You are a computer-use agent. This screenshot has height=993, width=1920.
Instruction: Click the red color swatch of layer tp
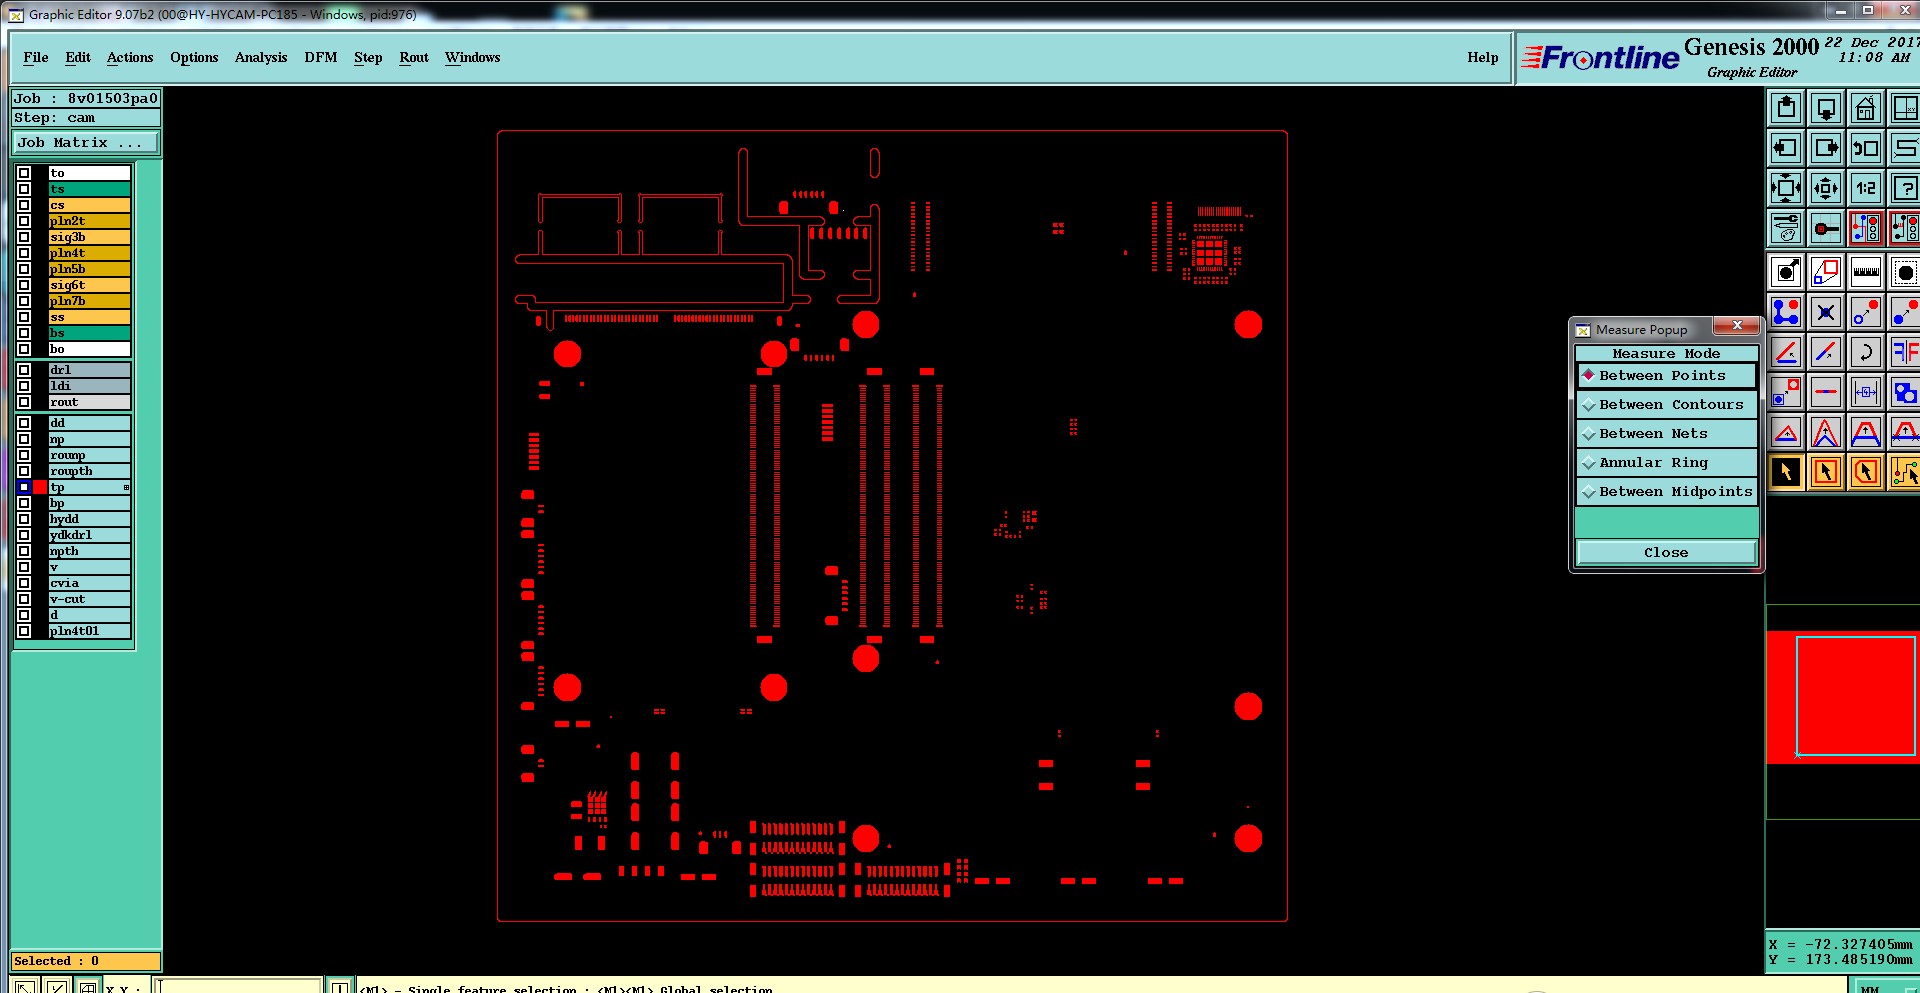pos(40,487)
